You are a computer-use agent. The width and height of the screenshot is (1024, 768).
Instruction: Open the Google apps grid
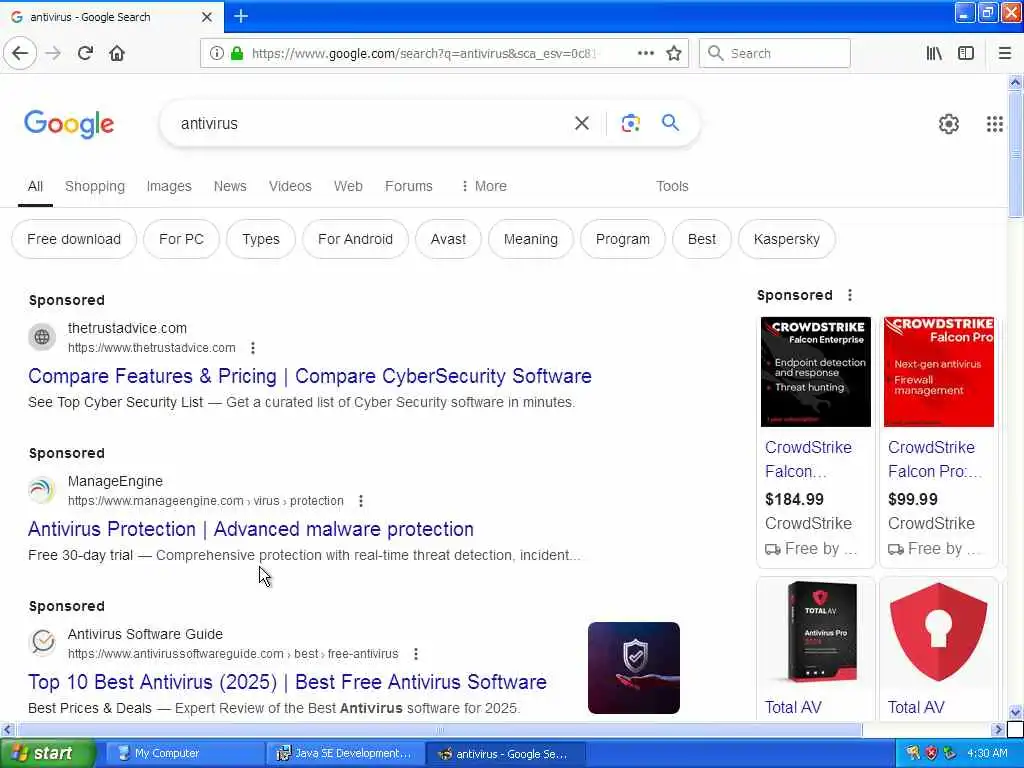995,123
